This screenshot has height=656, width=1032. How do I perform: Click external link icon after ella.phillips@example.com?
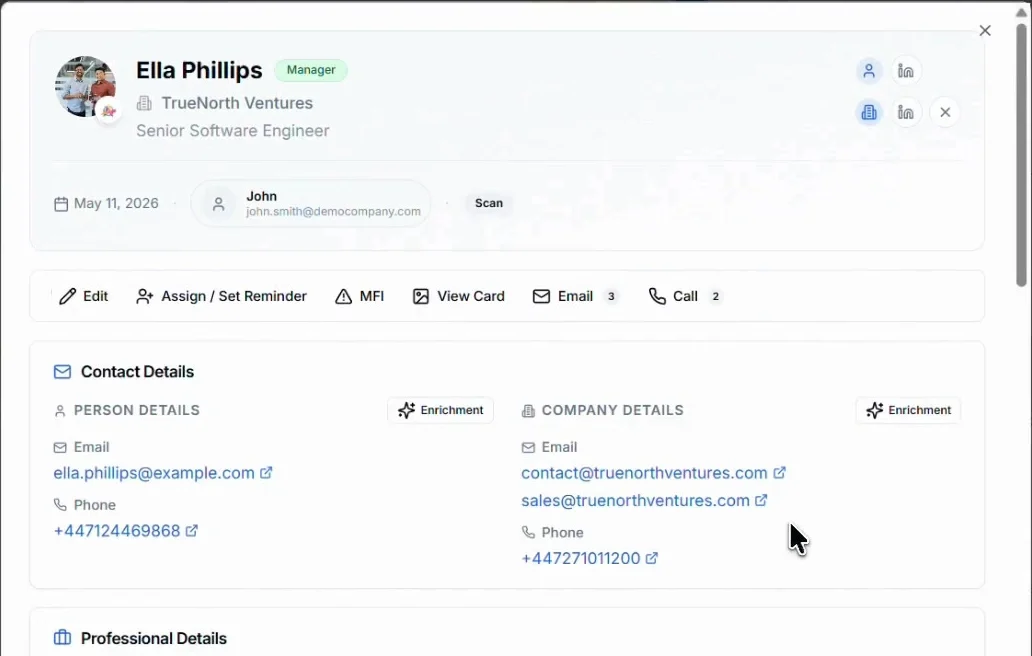(266, 472)
